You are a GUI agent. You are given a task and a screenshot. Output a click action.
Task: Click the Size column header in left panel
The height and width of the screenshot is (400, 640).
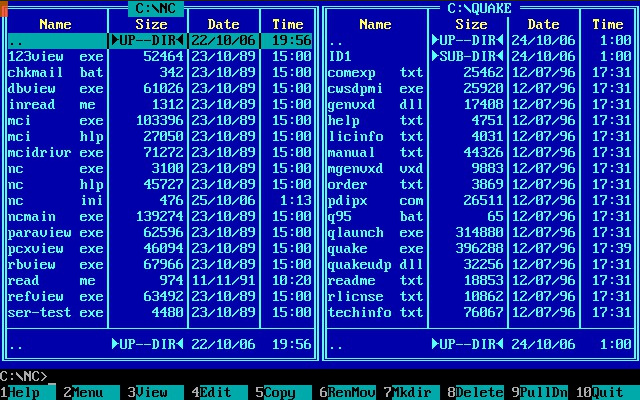pyautogui.click(x=151, y=24)
